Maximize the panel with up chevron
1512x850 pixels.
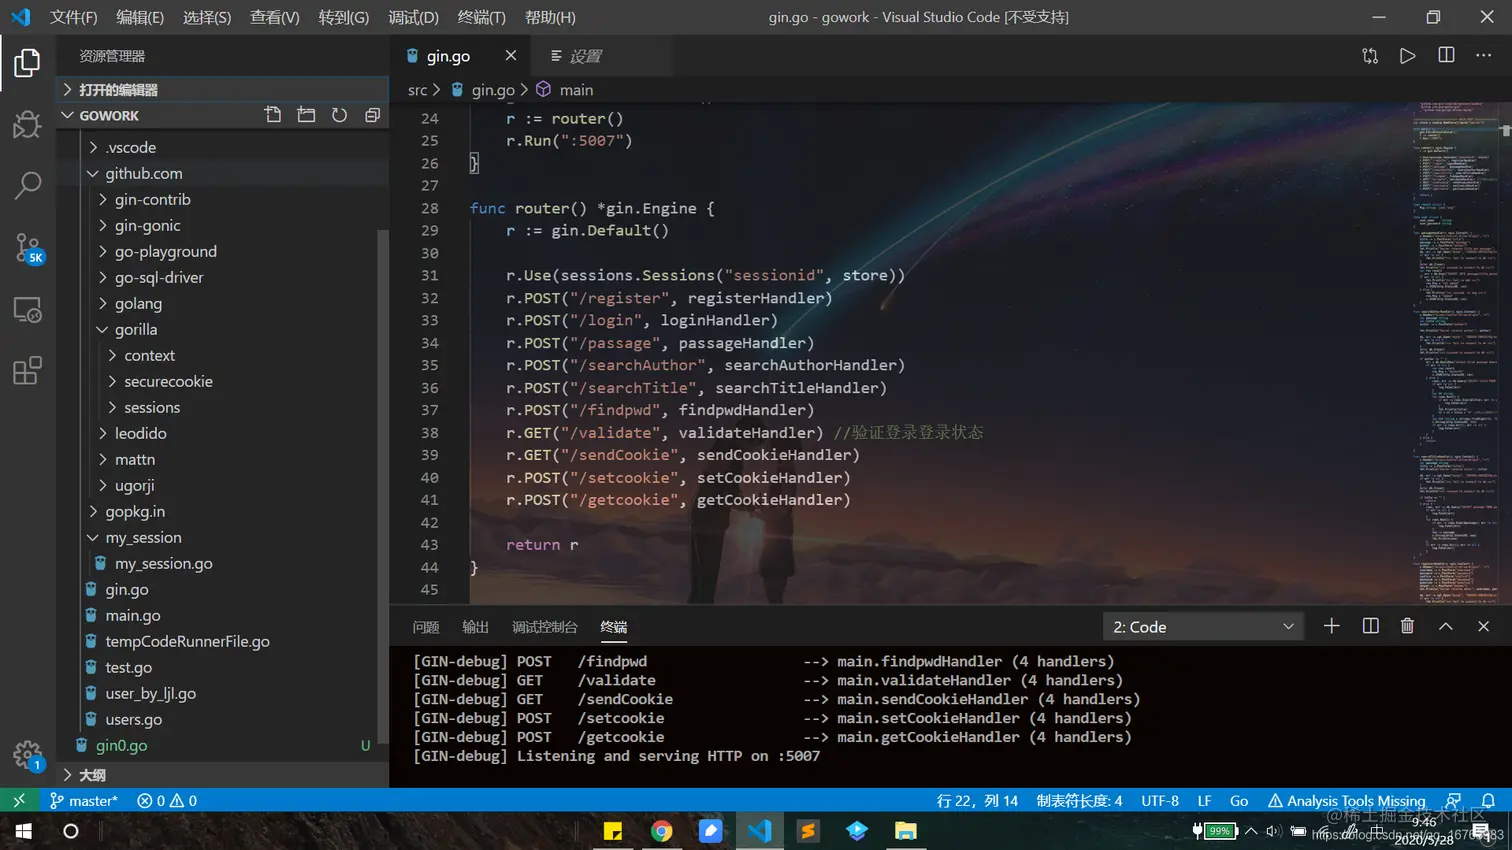click(x=1445, y=626)
